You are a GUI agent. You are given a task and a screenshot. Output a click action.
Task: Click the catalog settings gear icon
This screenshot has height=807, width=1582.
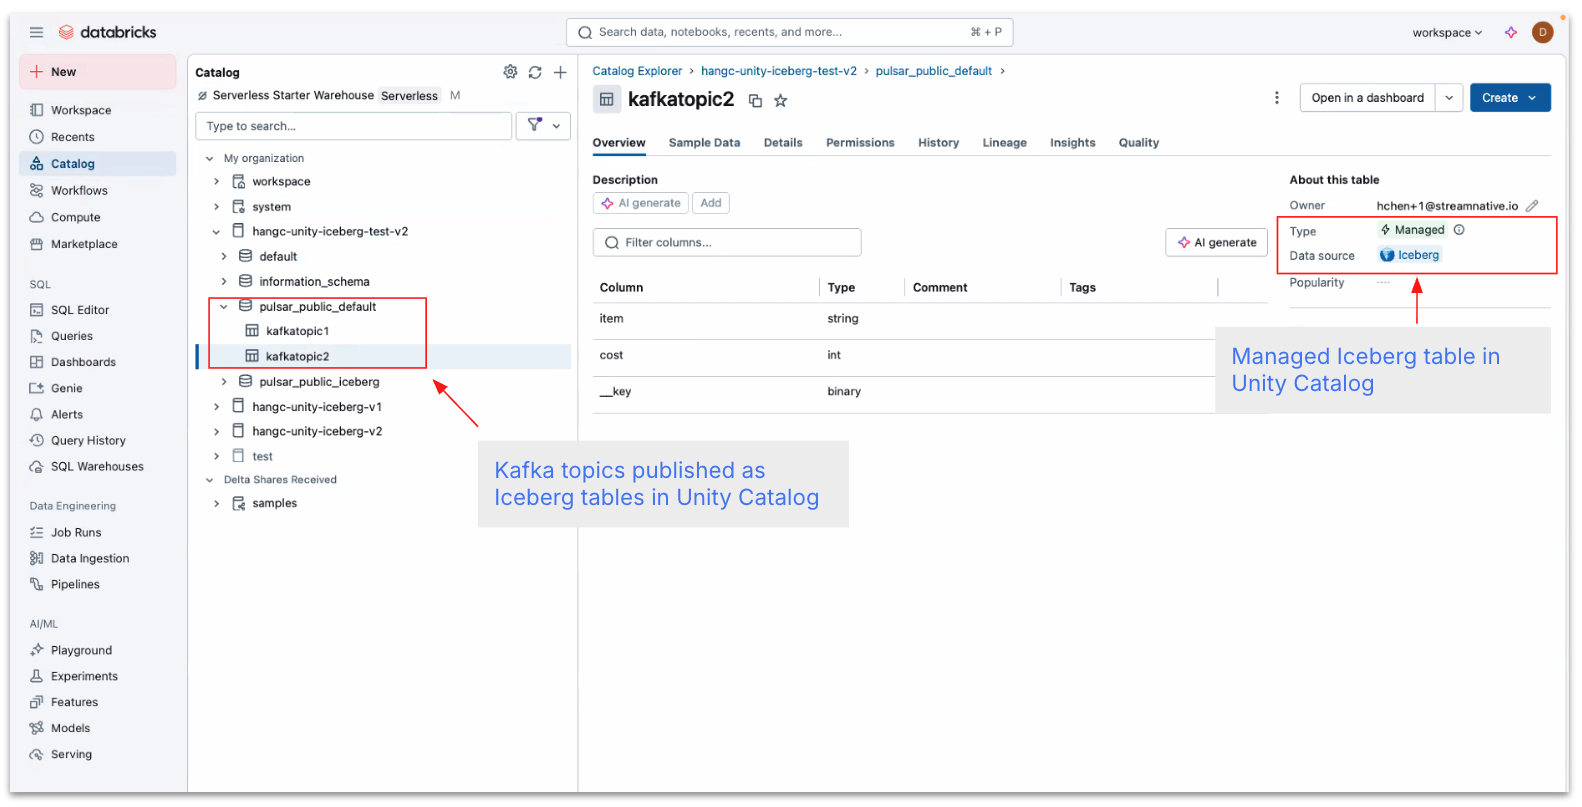(x=510, y=72)
